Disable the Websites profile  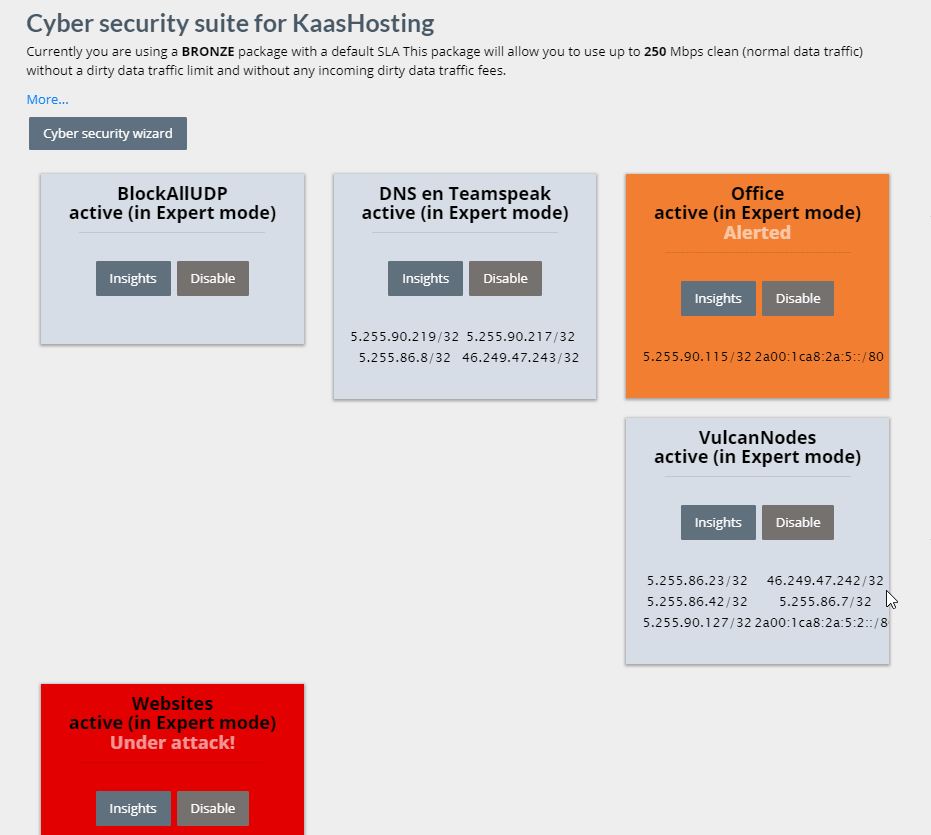(x=213, y=809)
